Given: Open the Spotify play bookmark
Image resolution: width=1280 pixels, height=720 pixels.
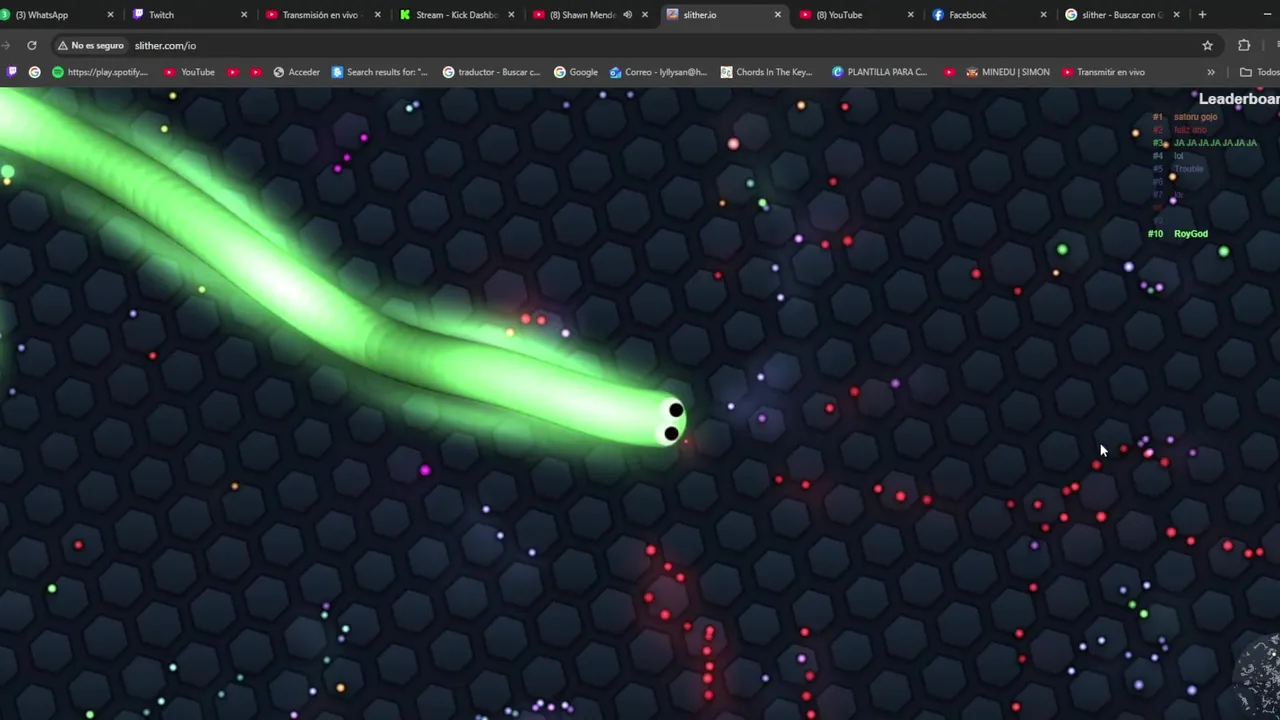Looking at the screenshot, I should (100, 72).
